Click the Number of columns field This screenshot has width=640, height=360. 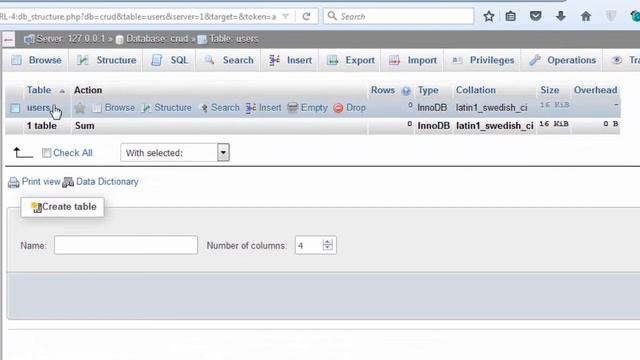[310, 245]
